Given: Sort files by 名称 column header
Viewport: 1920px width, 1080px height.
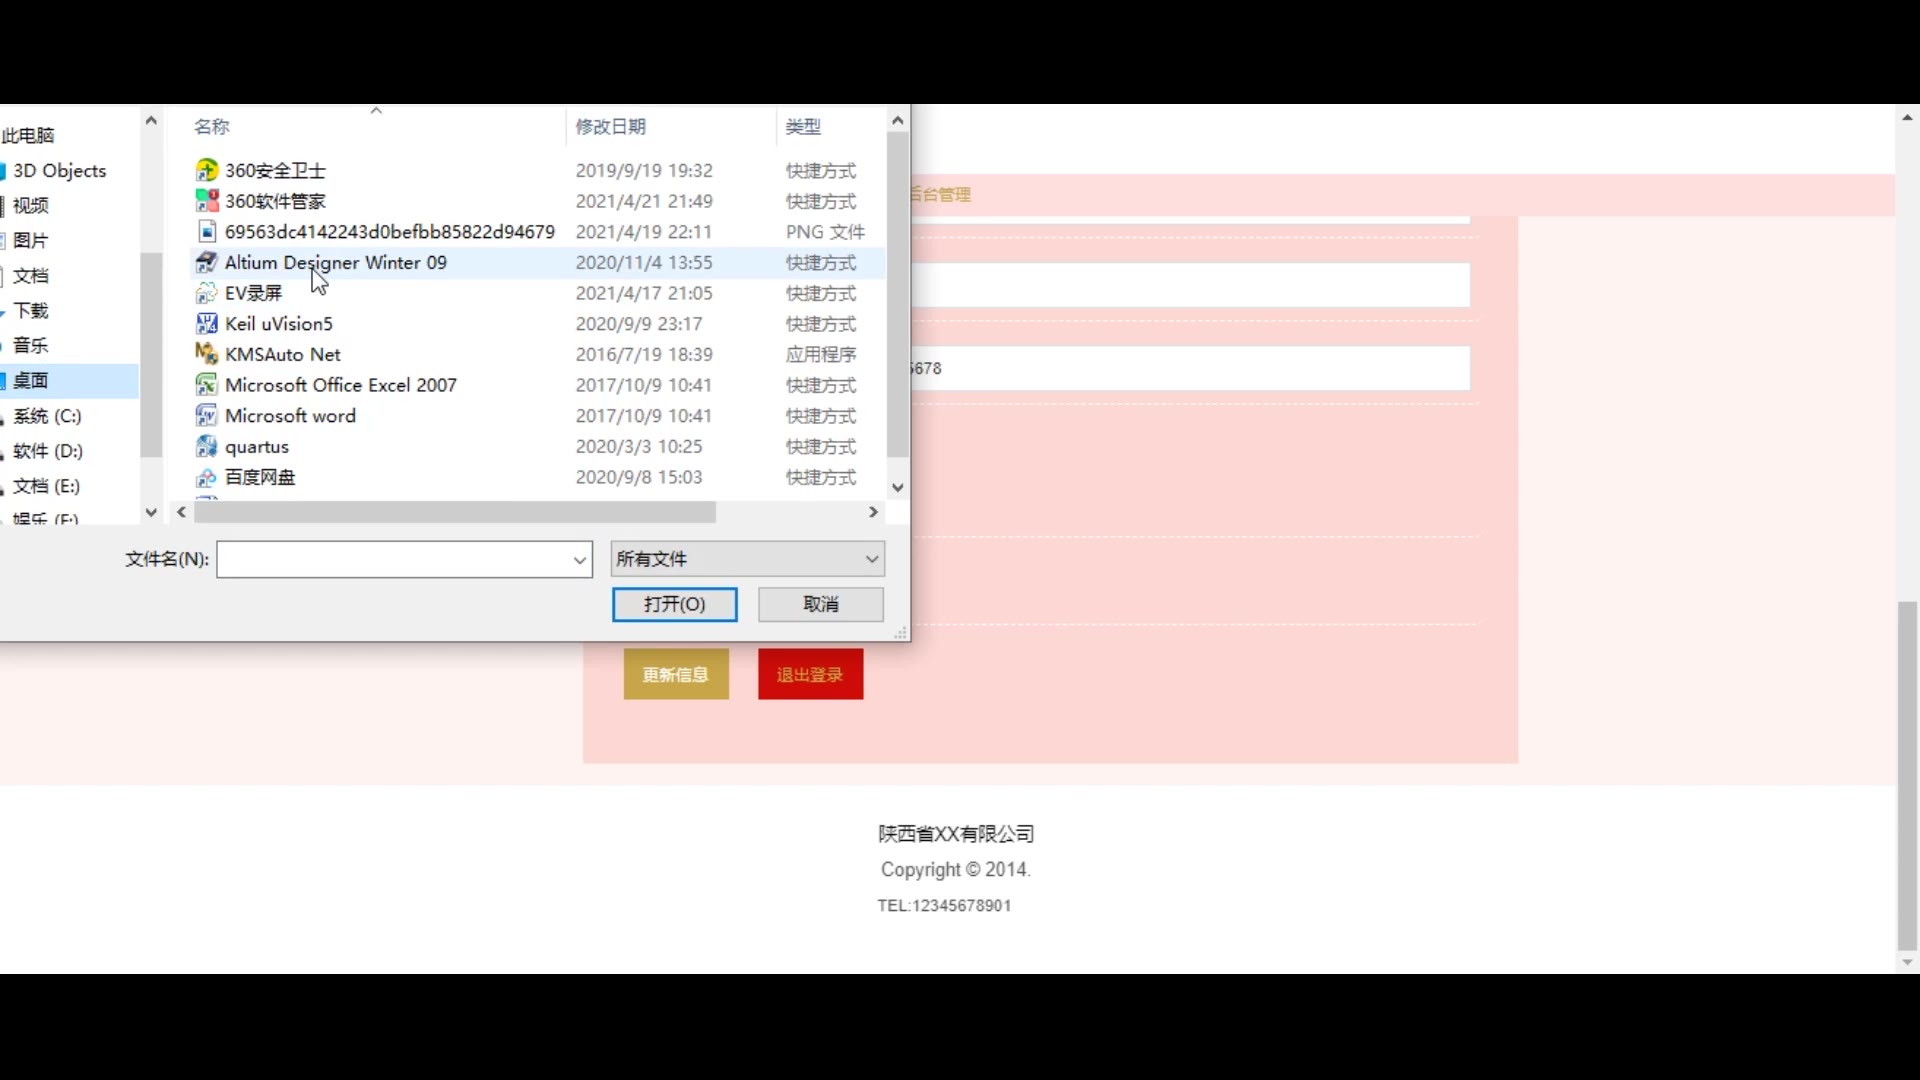Looking at the screenshot, I should click(211, 127).
